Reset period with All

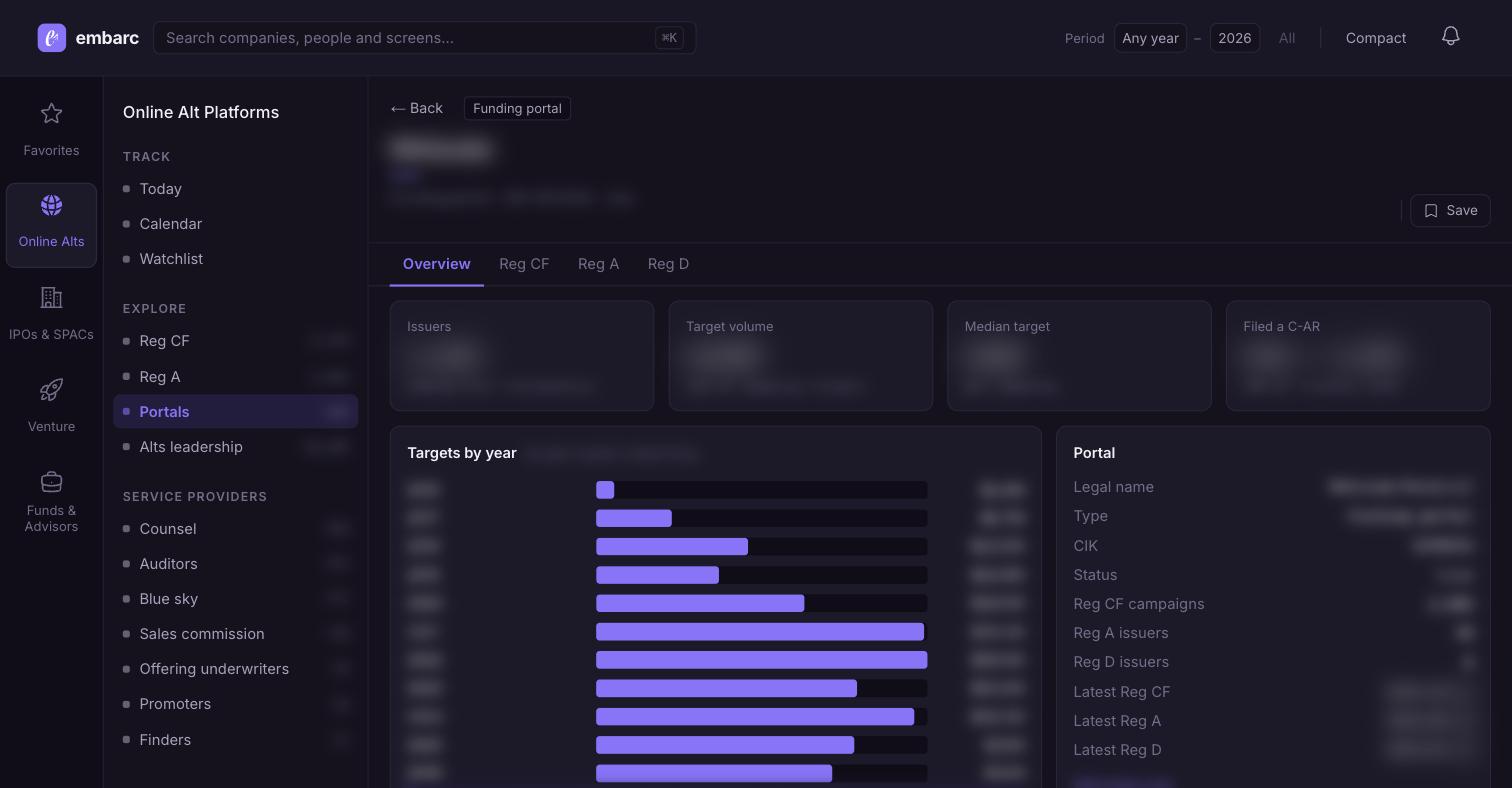1286,38
